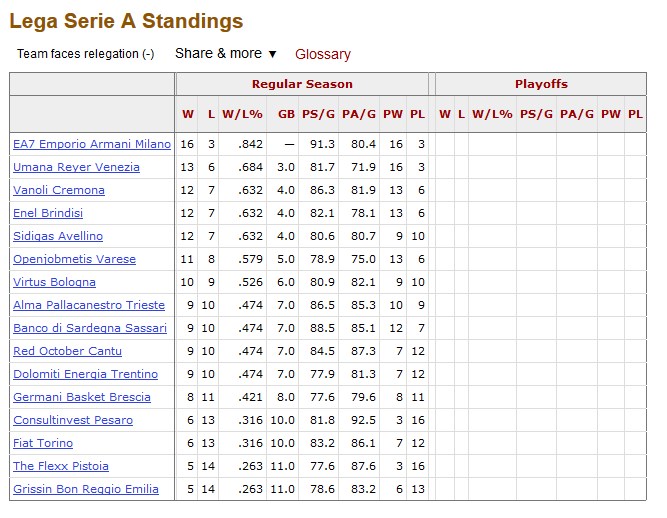
Task: Open Umana Reyer Venezia team link
Action: [x=76, y=167]
